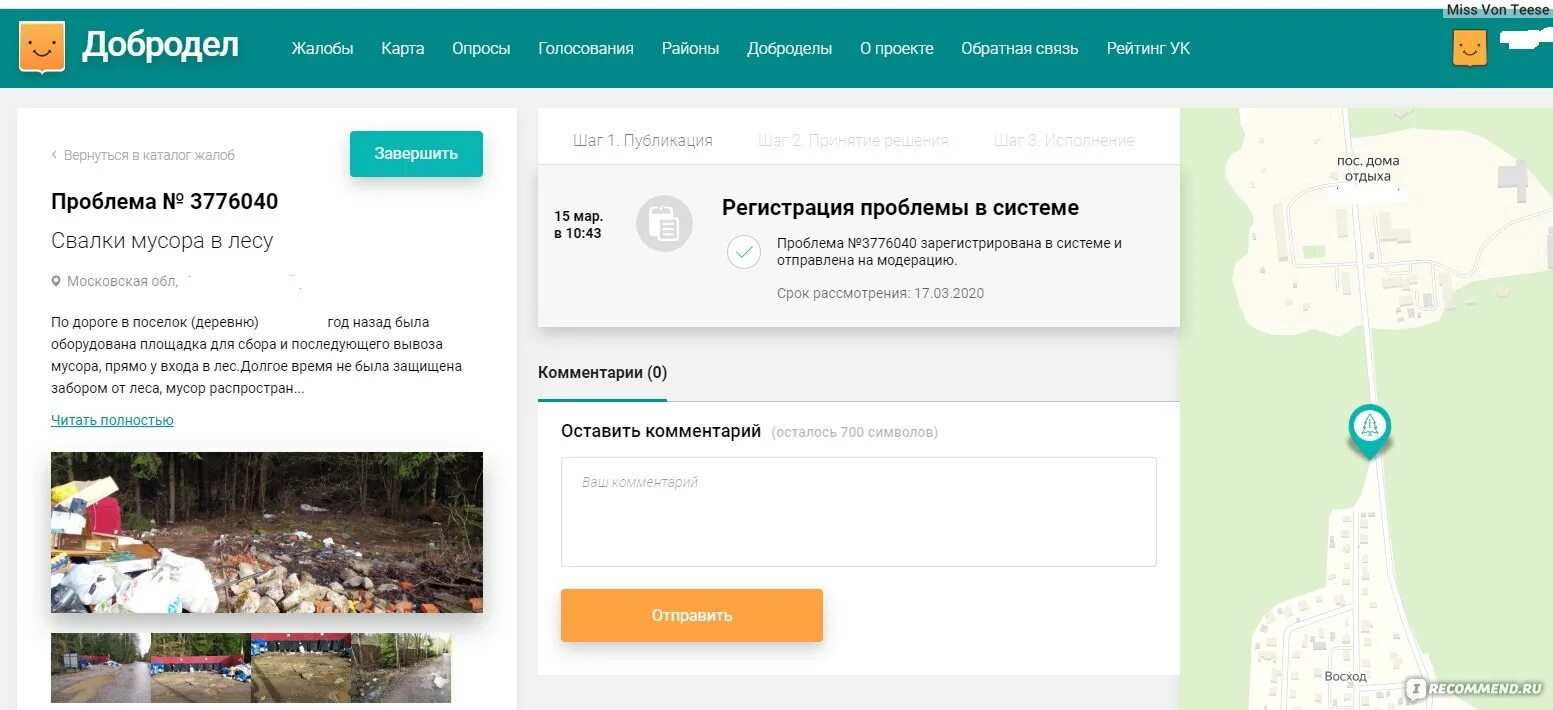Click the 15 мар. в 10:43 timestamp
Screen dimensions: 1553x710
click(578, 225)
